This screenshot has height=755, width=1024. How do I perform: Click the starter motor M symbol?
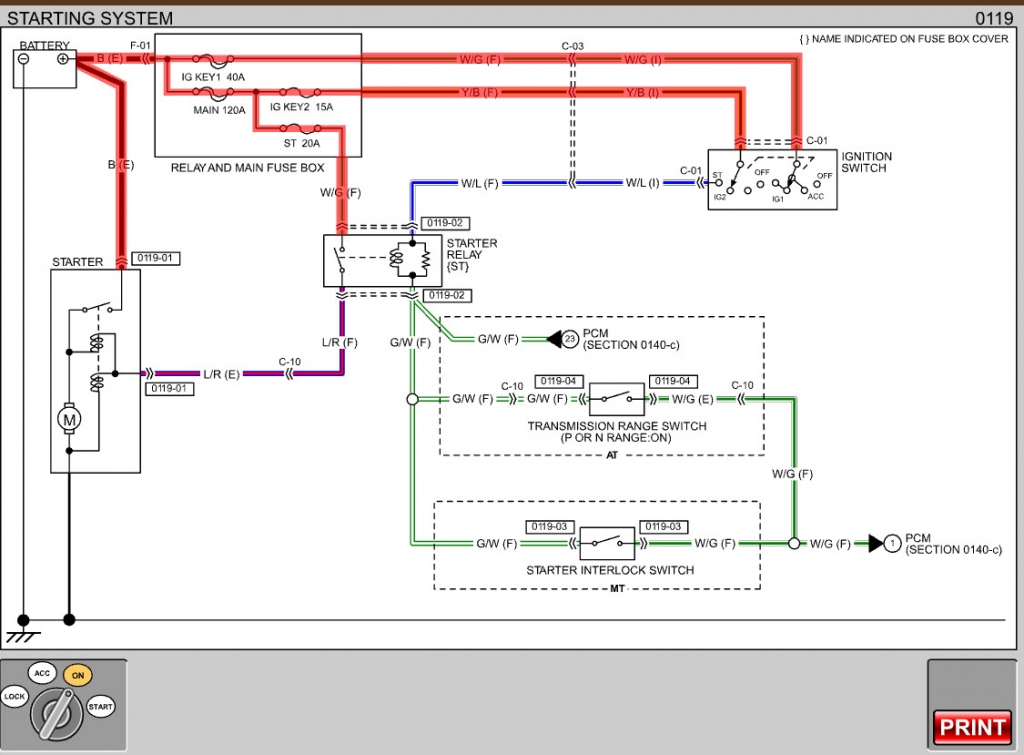point(69,419)
